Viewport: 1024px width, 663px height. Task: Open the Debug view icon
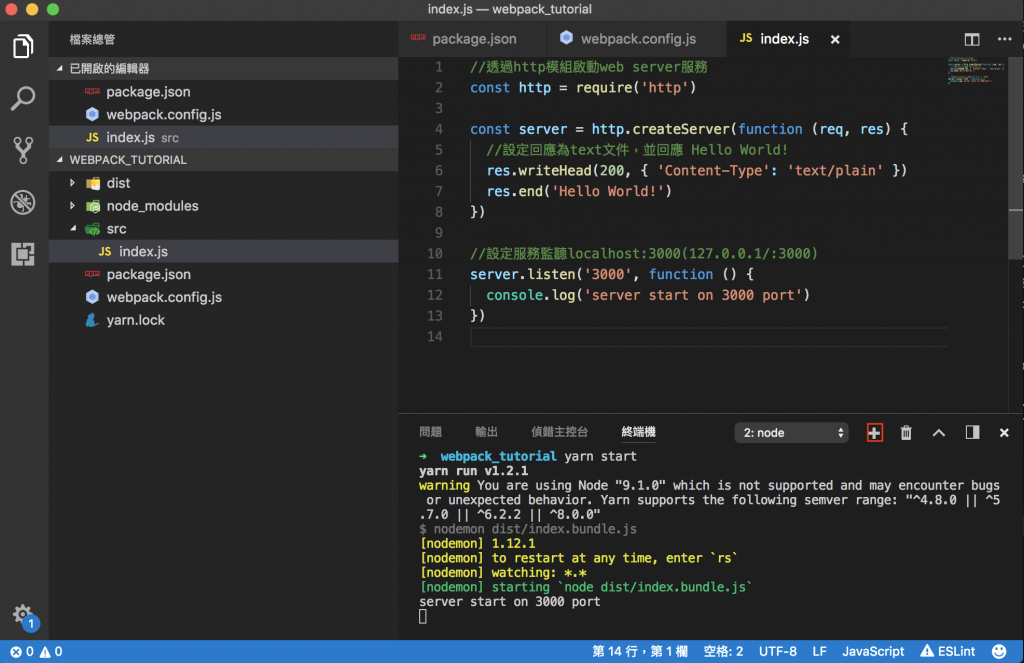[22, 202]
